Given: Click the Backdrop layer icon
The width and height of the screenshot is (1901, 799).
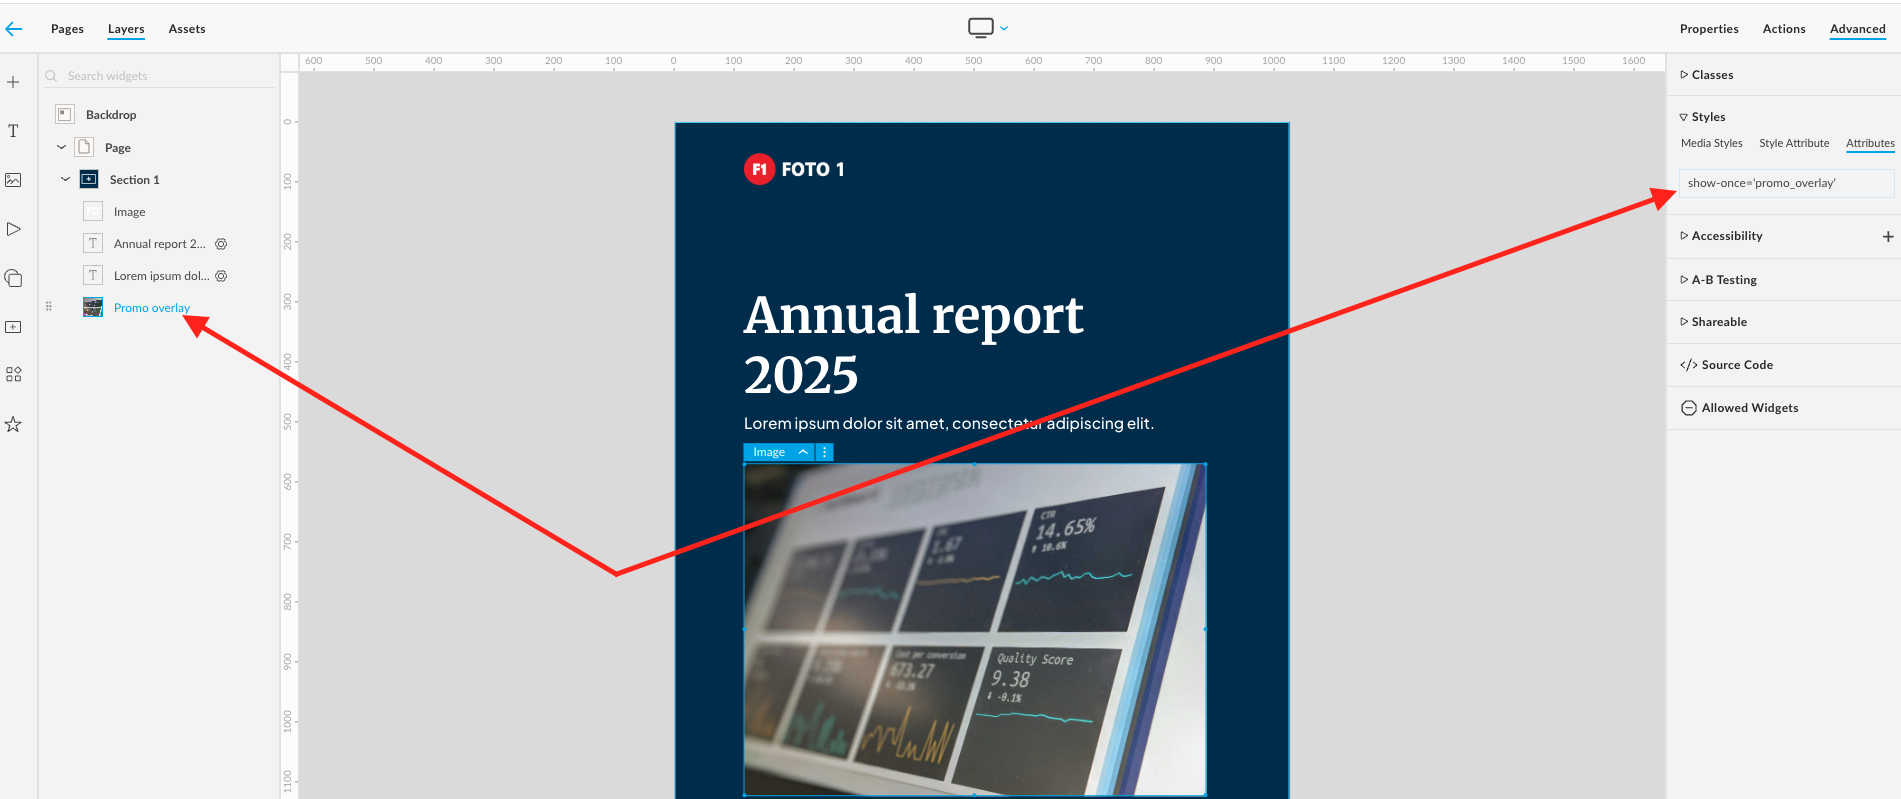Looking at the screenshot, I should point(65,114).
